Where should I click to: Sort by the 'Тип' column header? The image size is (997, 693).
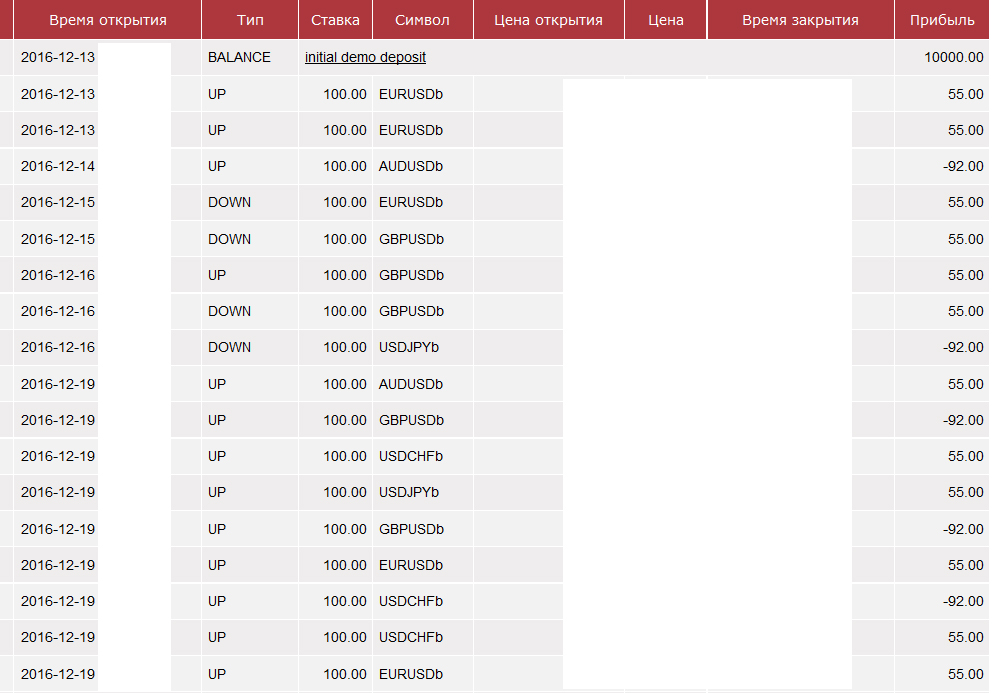point(250,20)
